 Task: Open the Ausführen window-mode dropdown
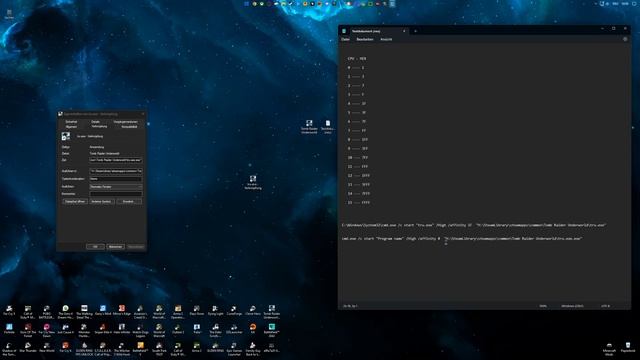click(x=116, y=187)
